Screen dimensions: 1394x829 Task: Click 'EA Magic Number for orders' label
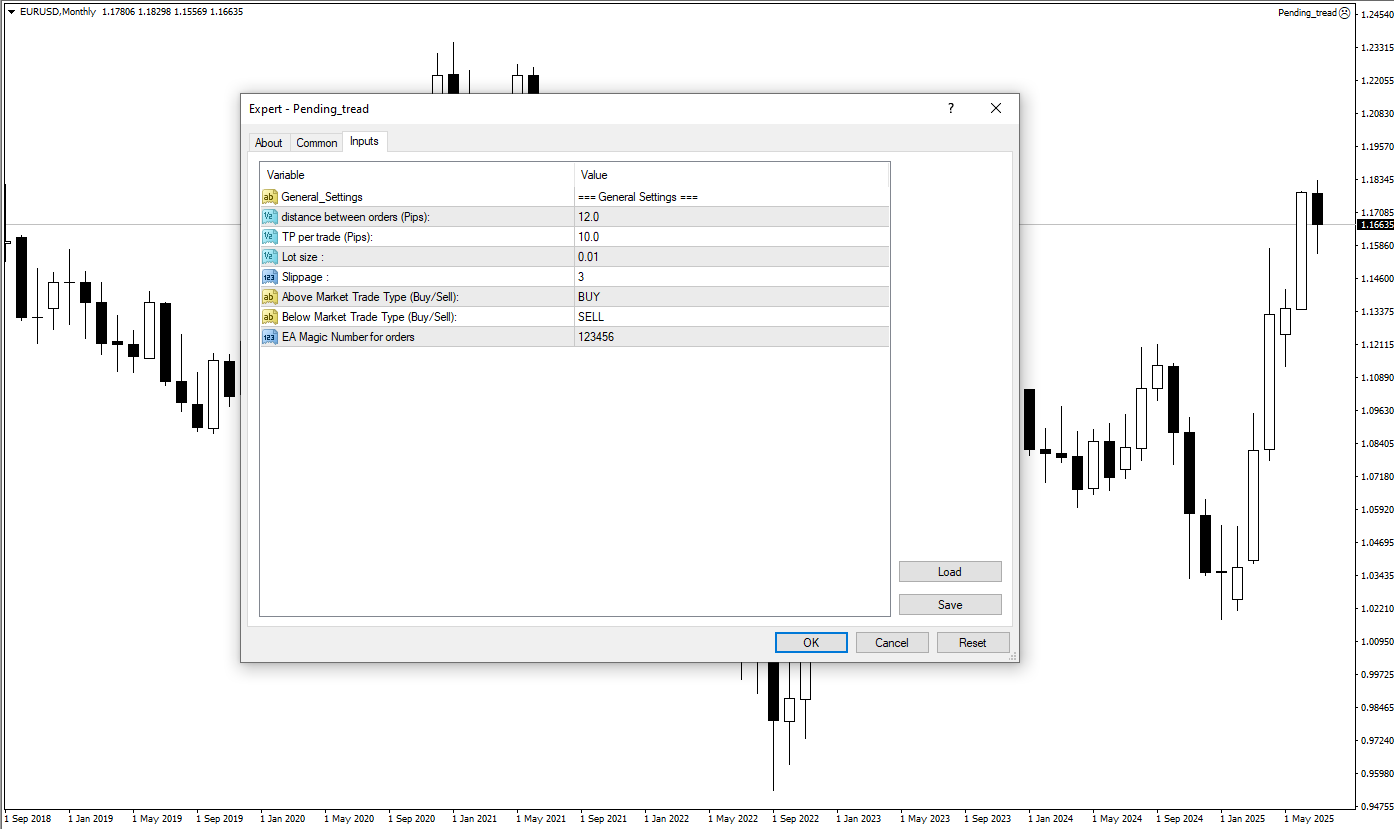click(x=348, y=337)
